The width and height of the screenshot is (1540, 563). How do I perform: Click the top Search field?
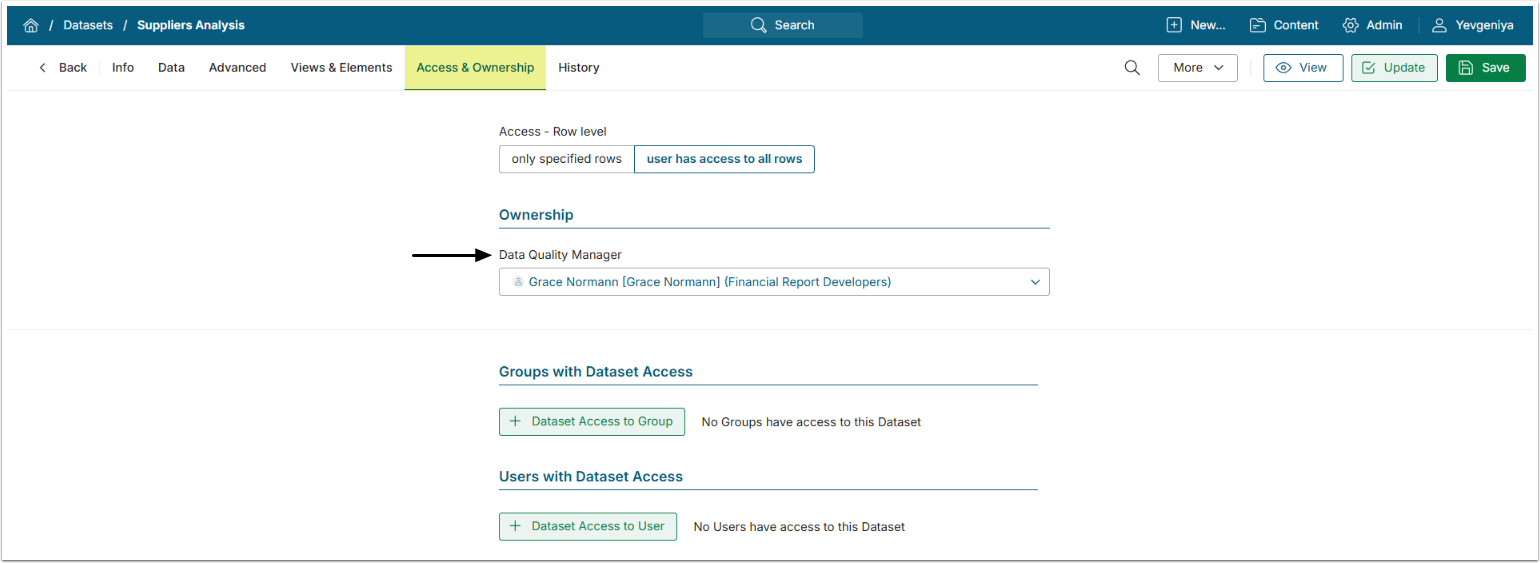pos(782,25)
